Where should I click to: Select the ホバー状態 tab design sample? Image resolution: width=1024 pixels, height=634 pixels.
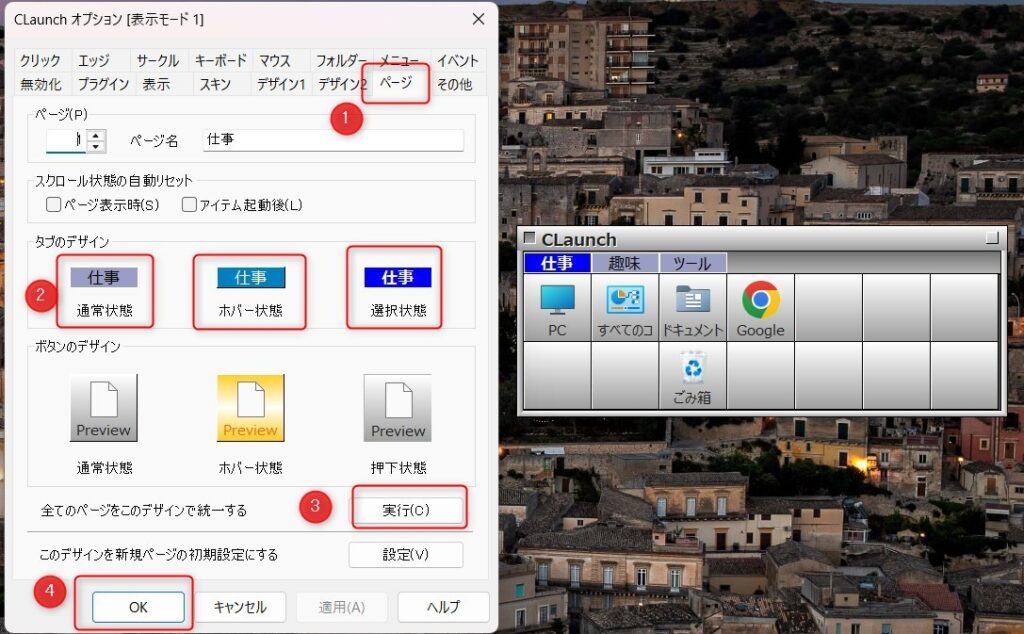[x=250, y=276]
